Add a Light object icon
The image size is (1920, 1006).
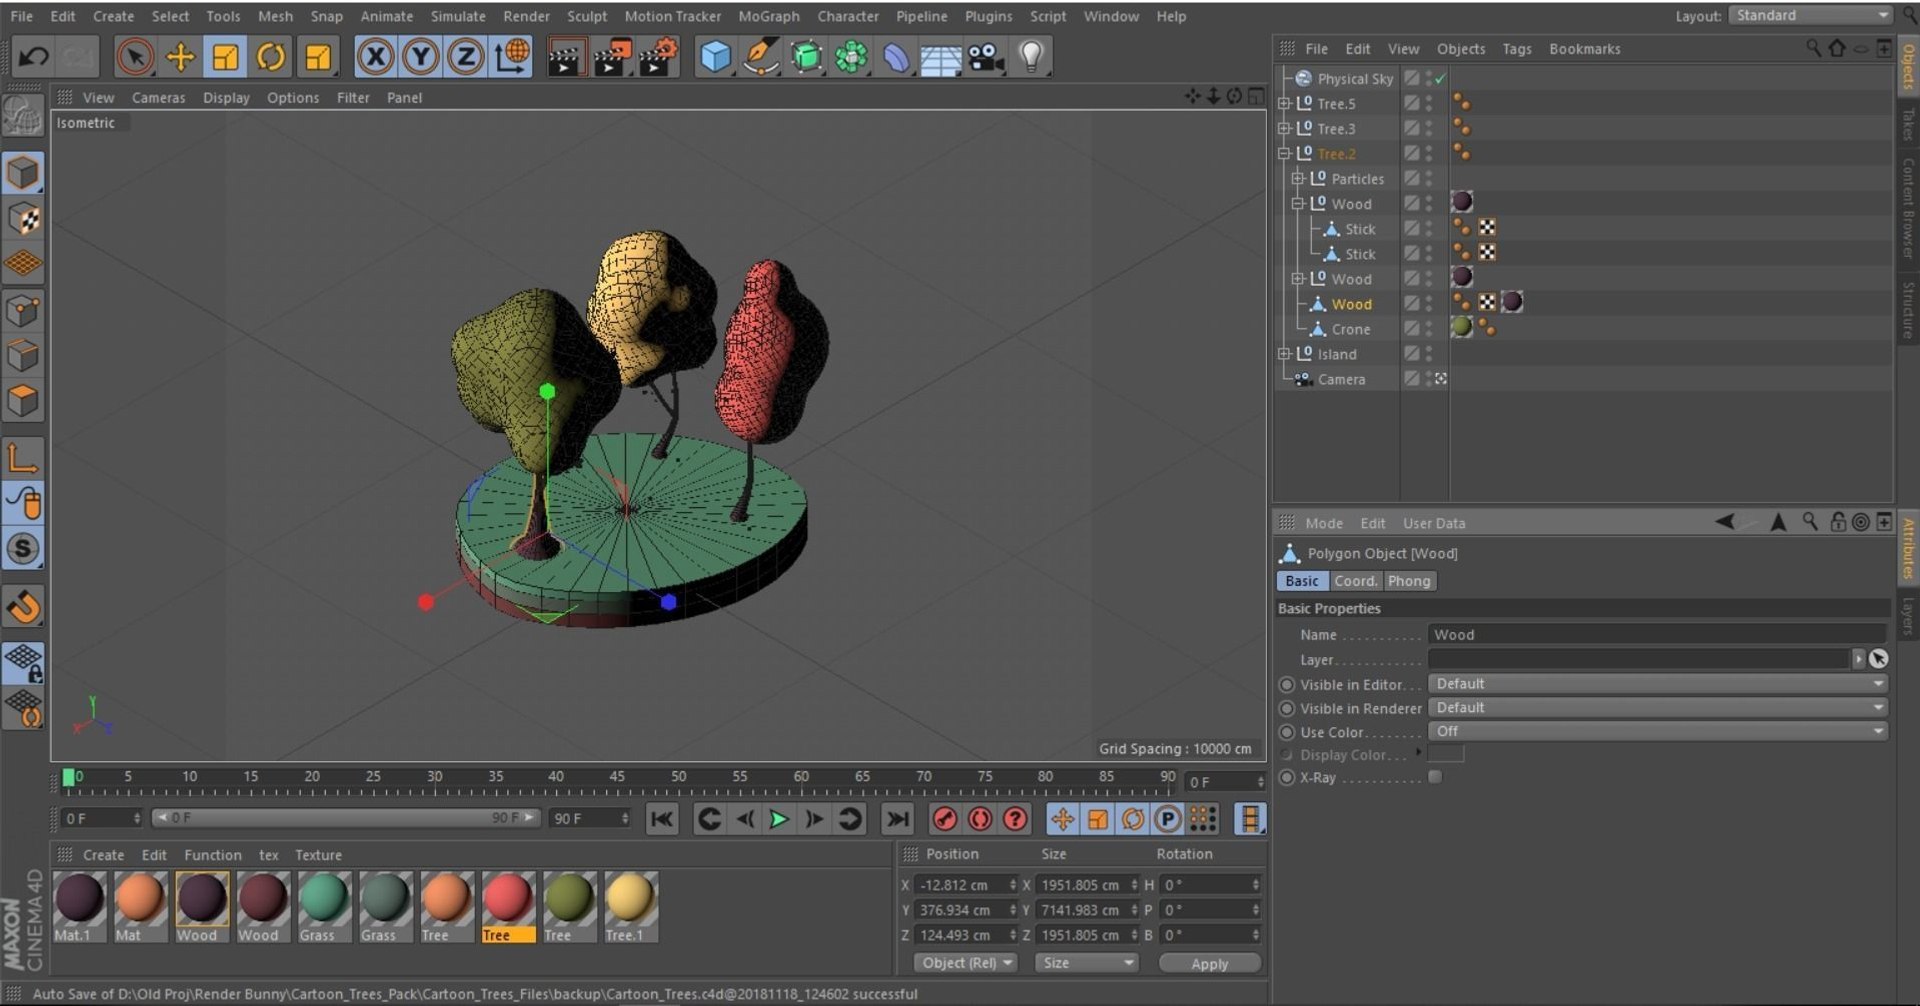click(1031, 57)
